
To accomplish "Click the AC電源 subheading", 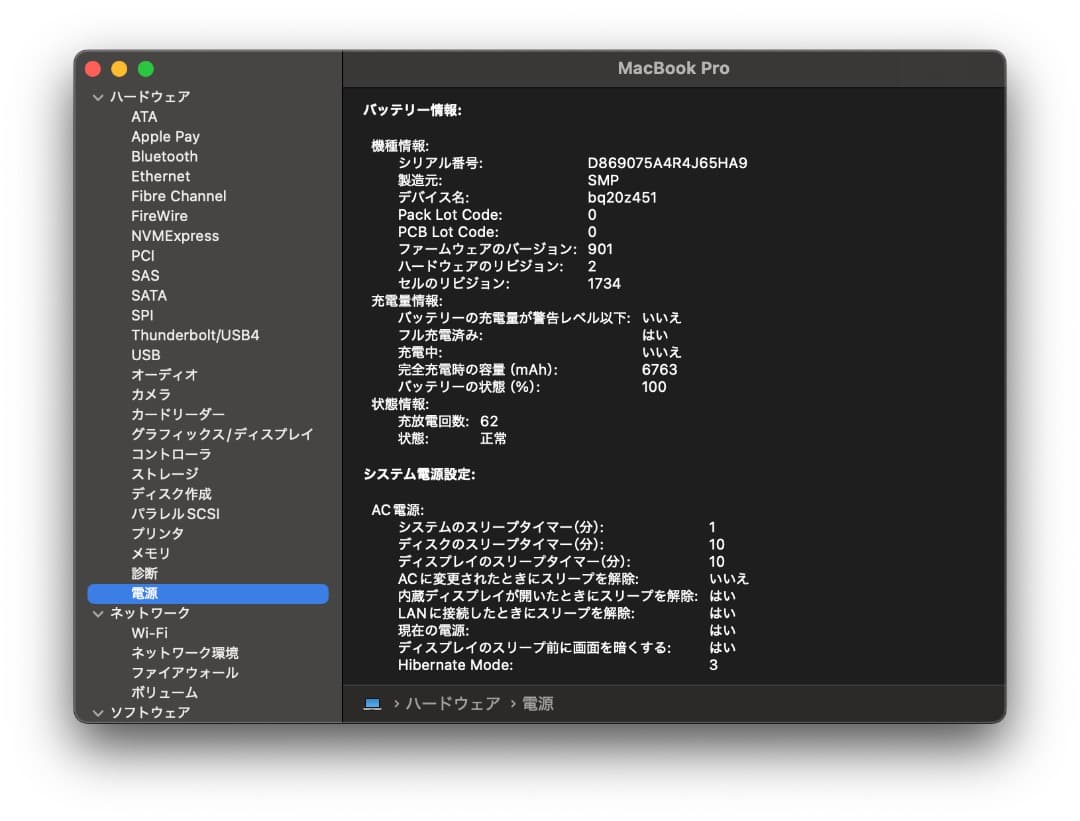I will tap(397, 510).
